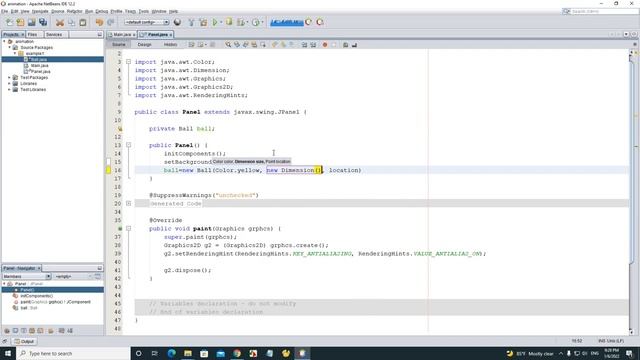Image resolution: width=640 pixels, height=360 pixels.
Task: Click the Build Project hammer icon
Action: click(x=191, y=22)
